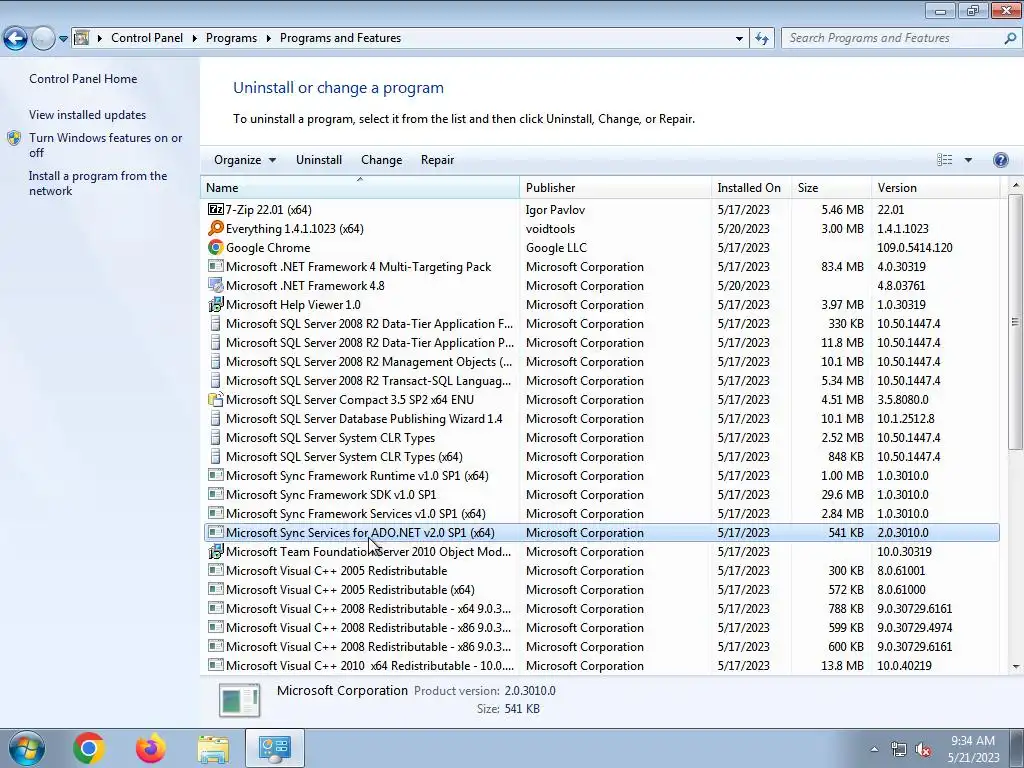Select Microsoft Sync Framework Runtime v1.0 SP1 (x64)
The width and height of the screenshot is (1024, 768).
point(601,475)
